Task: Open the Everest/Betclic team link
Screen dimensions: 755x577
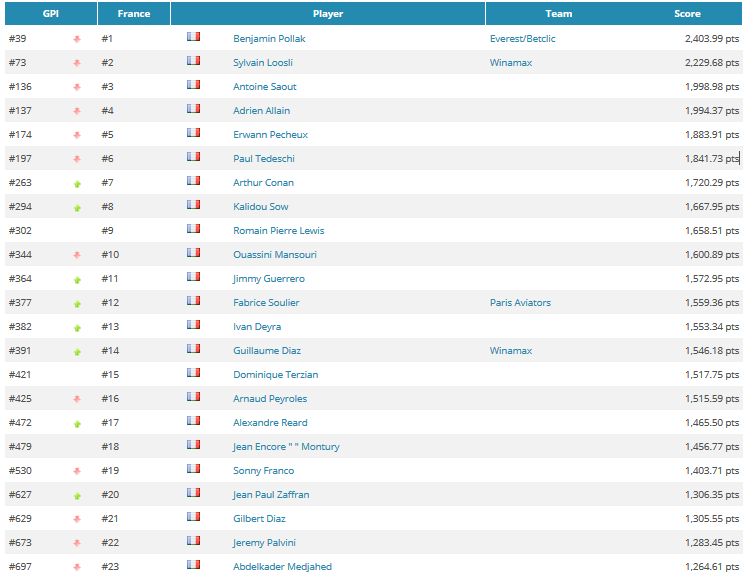Action: 522,39
